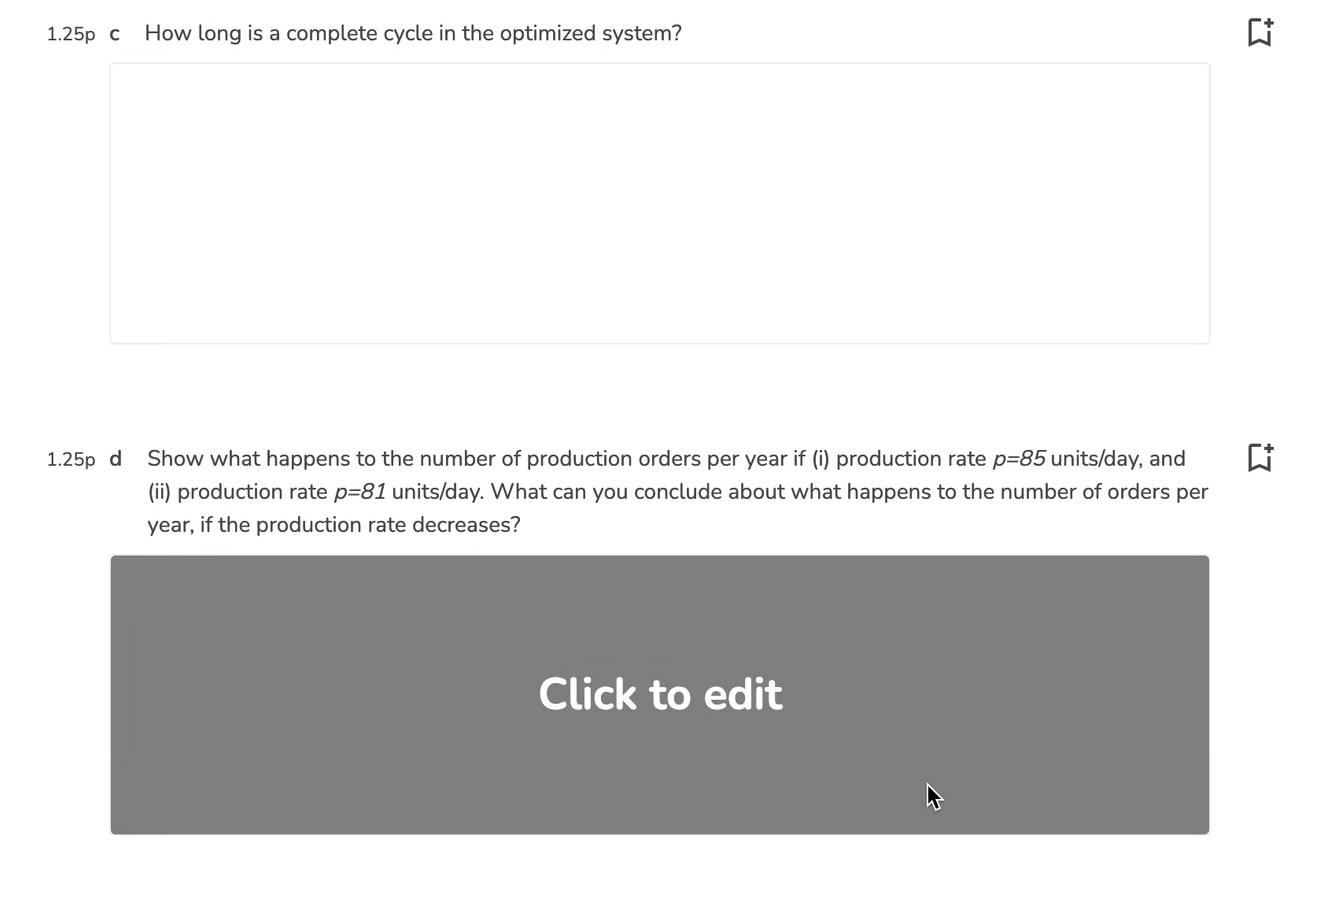
Task: Select the question d label
Action: (115, 458)
